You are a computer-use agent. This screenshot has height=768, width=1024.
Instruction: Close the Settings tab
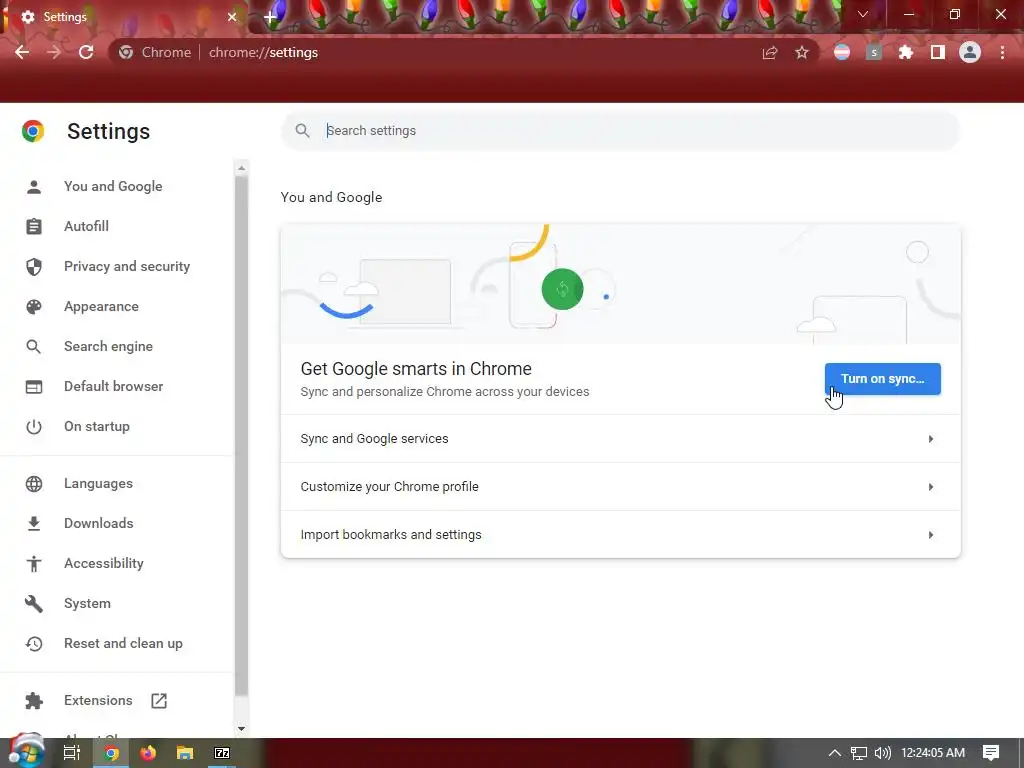pos(232,17)
